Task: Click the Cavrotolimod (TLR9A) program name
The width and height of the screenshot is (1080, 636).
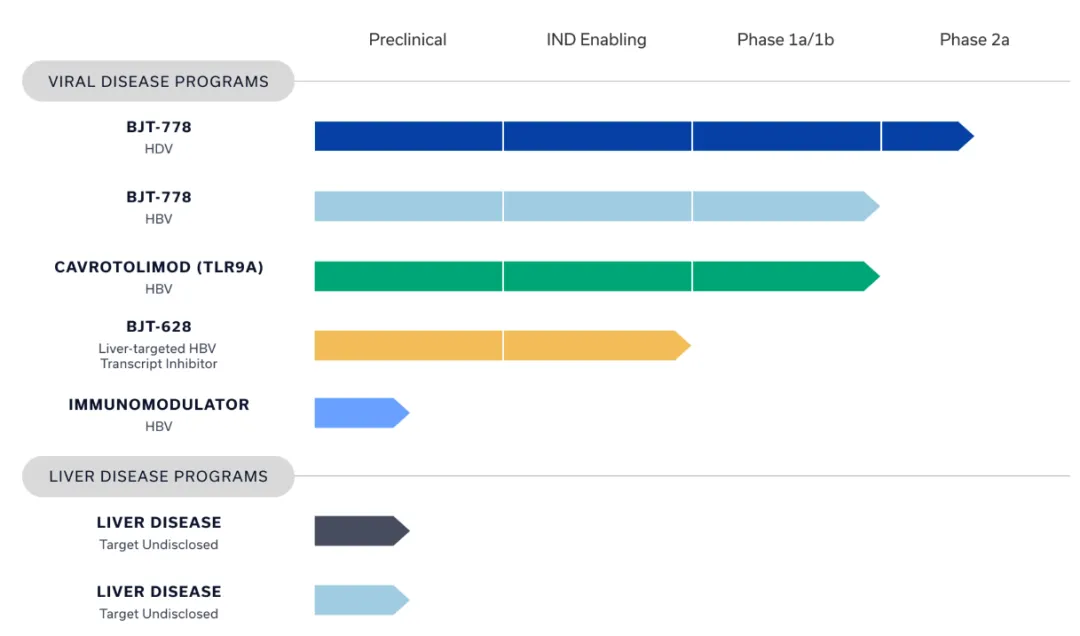Action: tap(158, 267)
